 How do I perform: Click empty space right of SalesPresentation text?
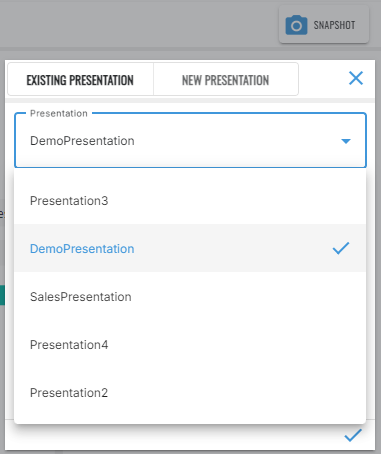point(248,296)
